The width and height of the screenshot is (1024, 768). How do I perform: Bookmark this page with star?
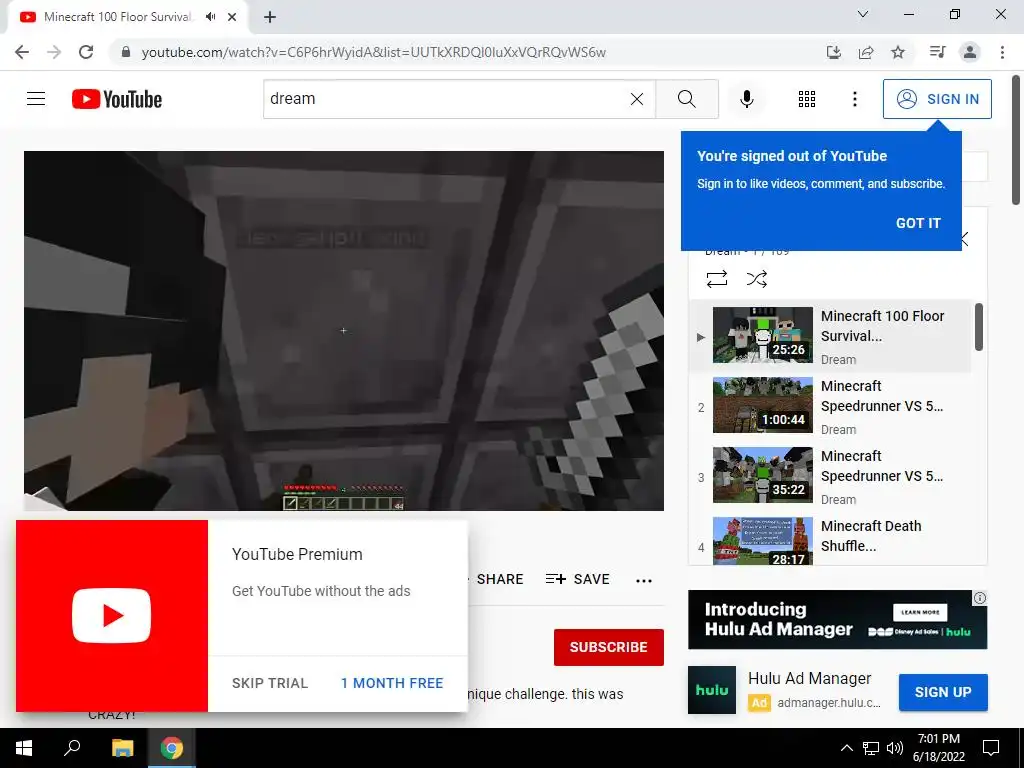coord(898,52)
